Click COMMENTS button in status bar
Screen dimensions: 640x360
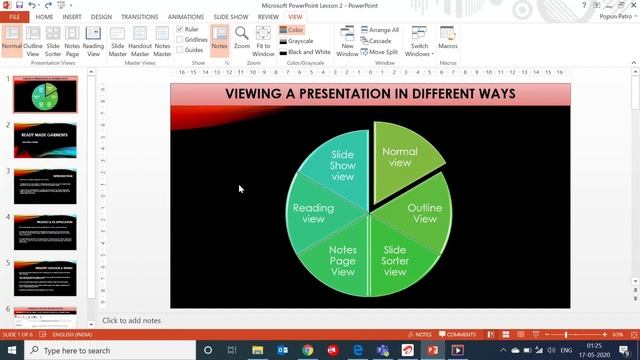click(x=457, y=334)
